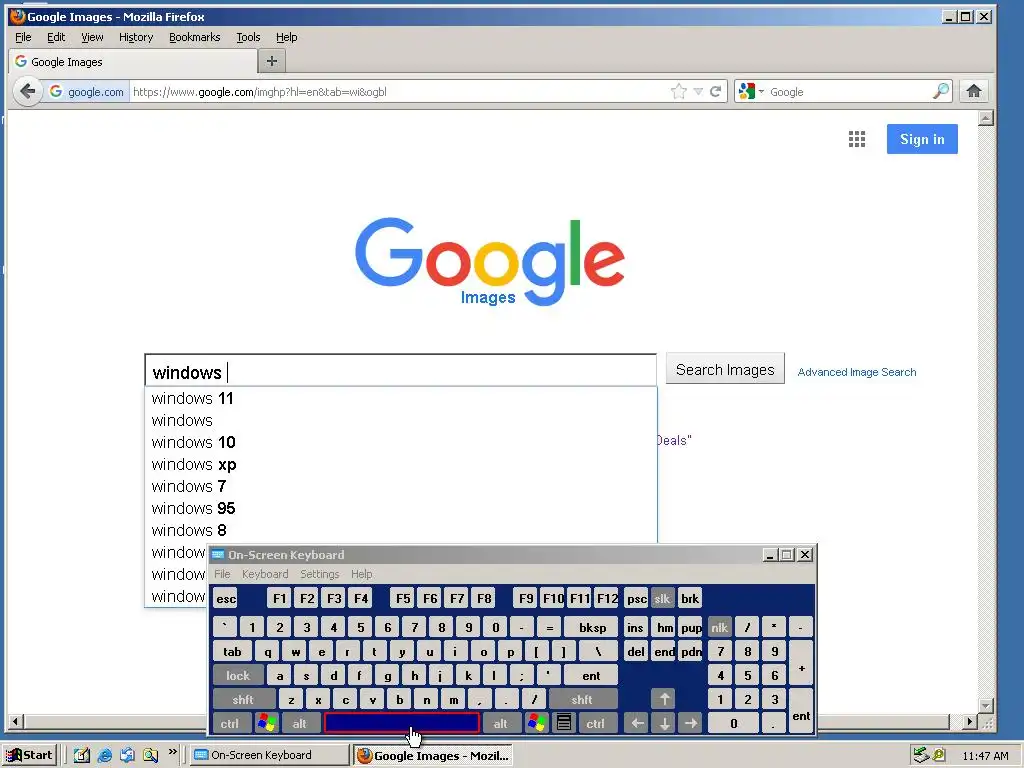Click the Sign in button
Screen dimensions: 1024x768
point(921,139)
